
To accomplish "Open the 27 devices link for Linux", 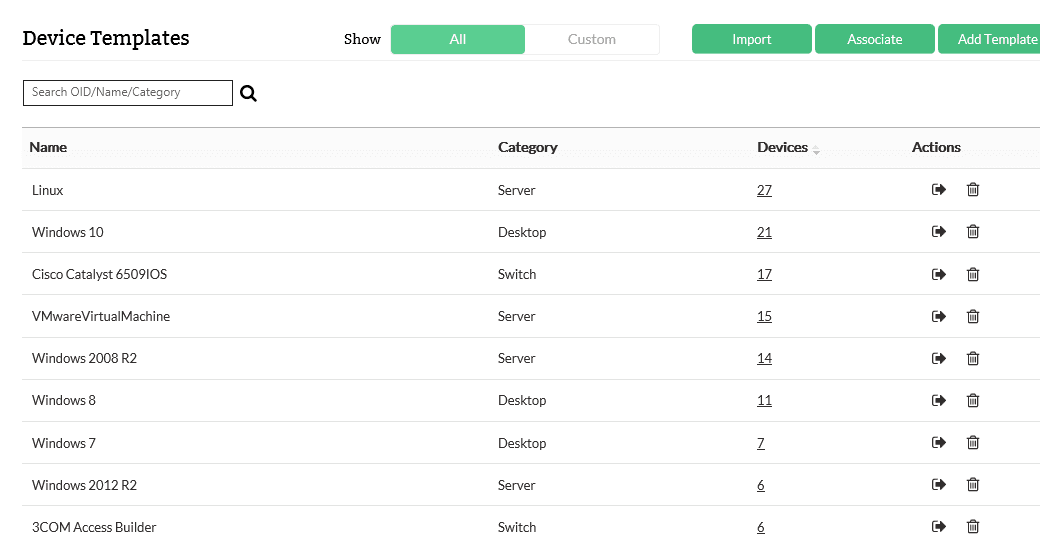I will [x=764, y=190].
